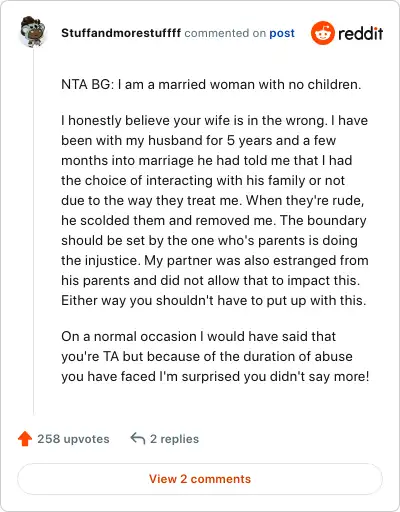This screenshot has height=512, width=400.
Task: Upvote with the orange arrow icon
Action: tap(25, 439)
